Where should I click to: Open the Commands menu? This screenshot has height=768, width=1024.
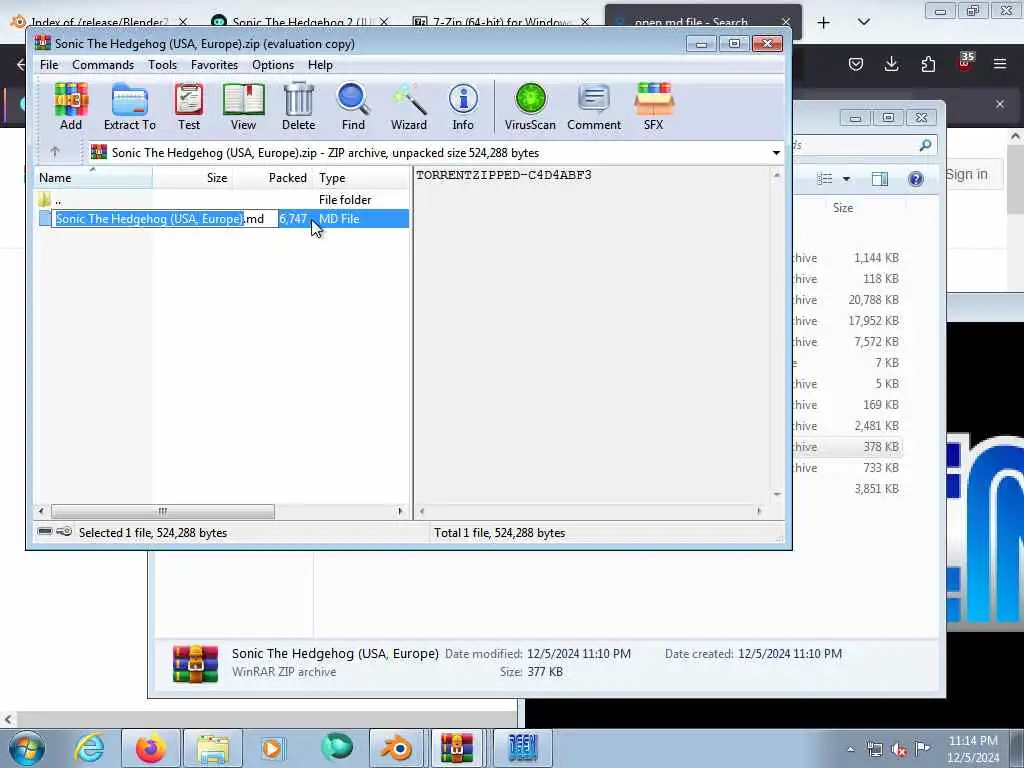(103, 65)
